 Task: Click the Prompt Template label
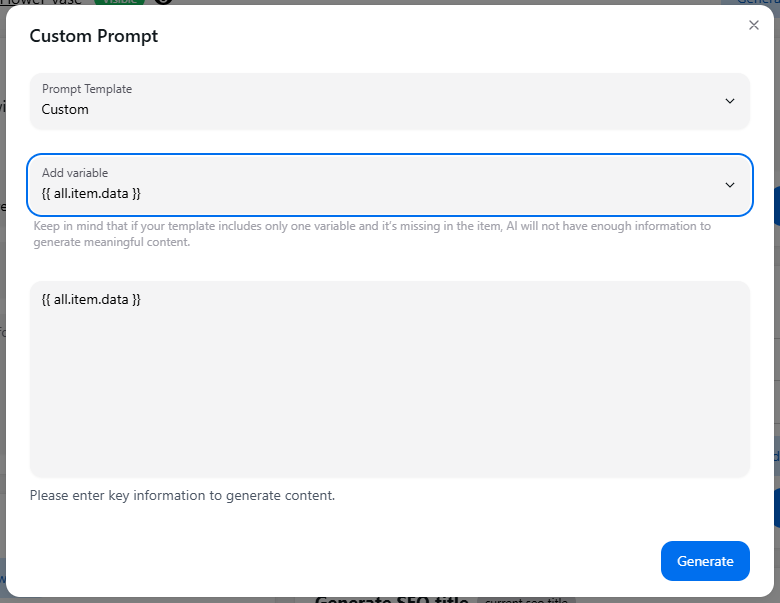coord(87,89)
